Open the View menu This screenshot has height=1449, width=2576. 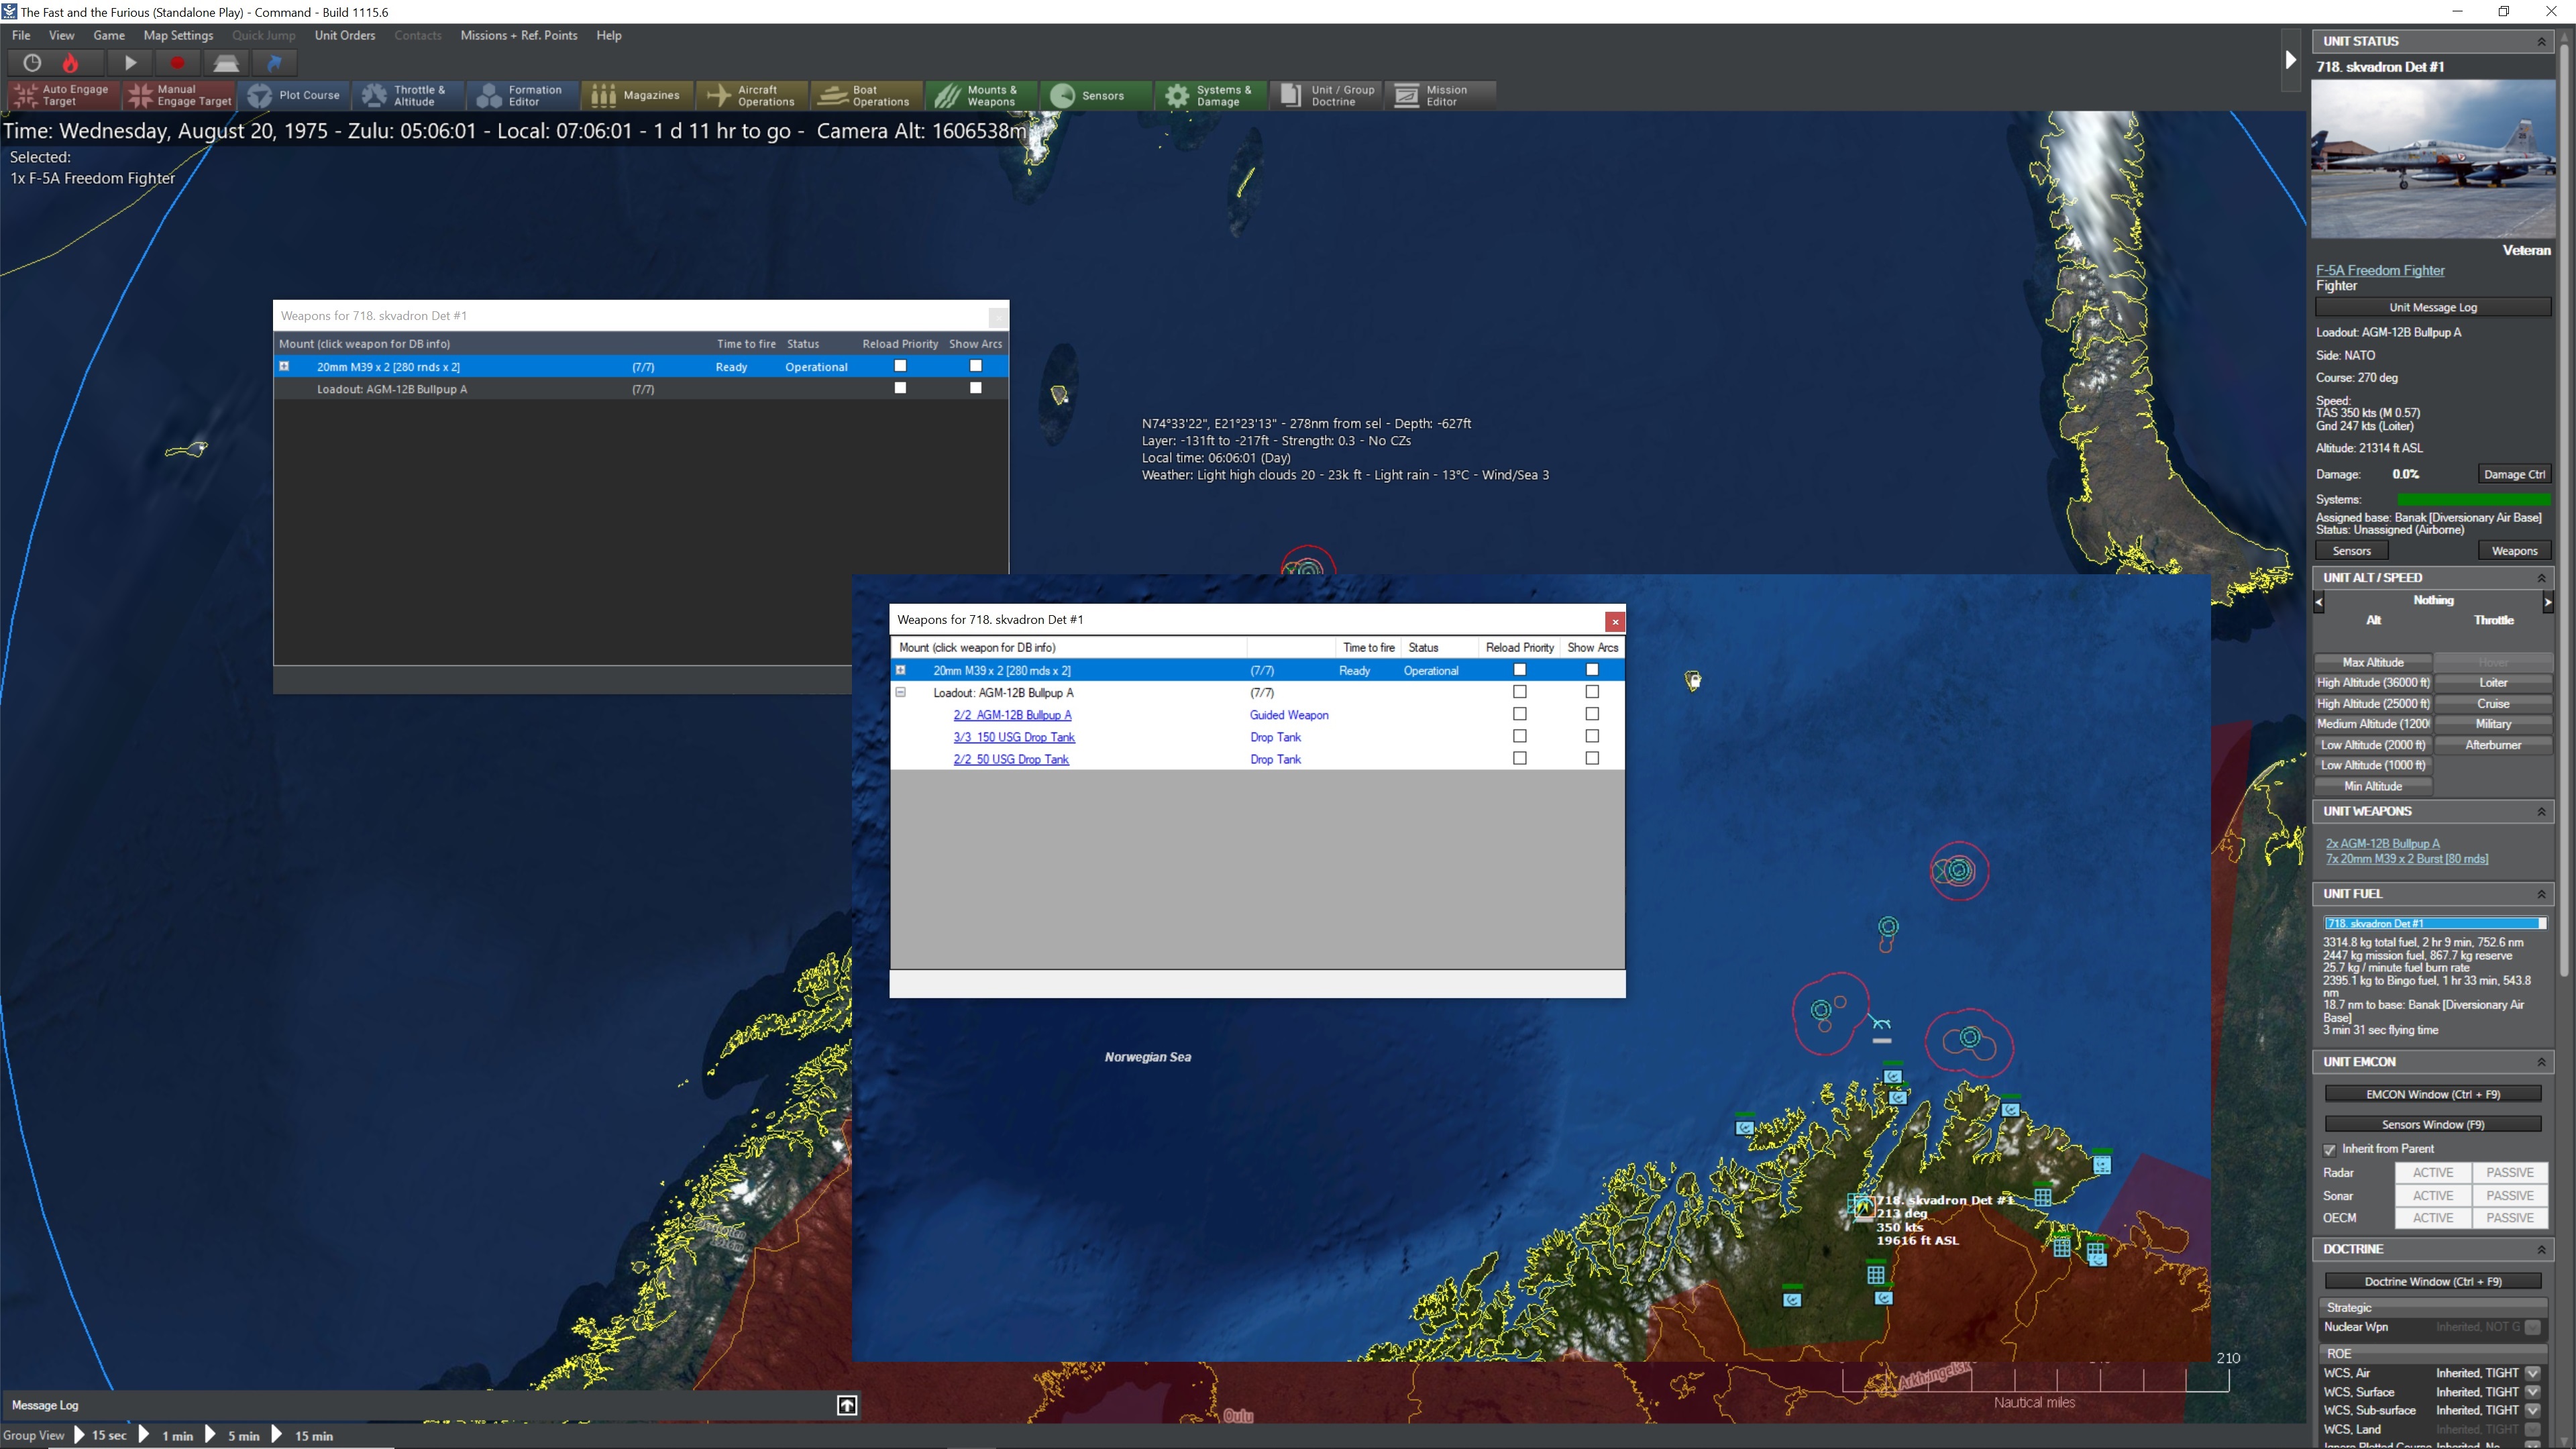pos(62,35)
